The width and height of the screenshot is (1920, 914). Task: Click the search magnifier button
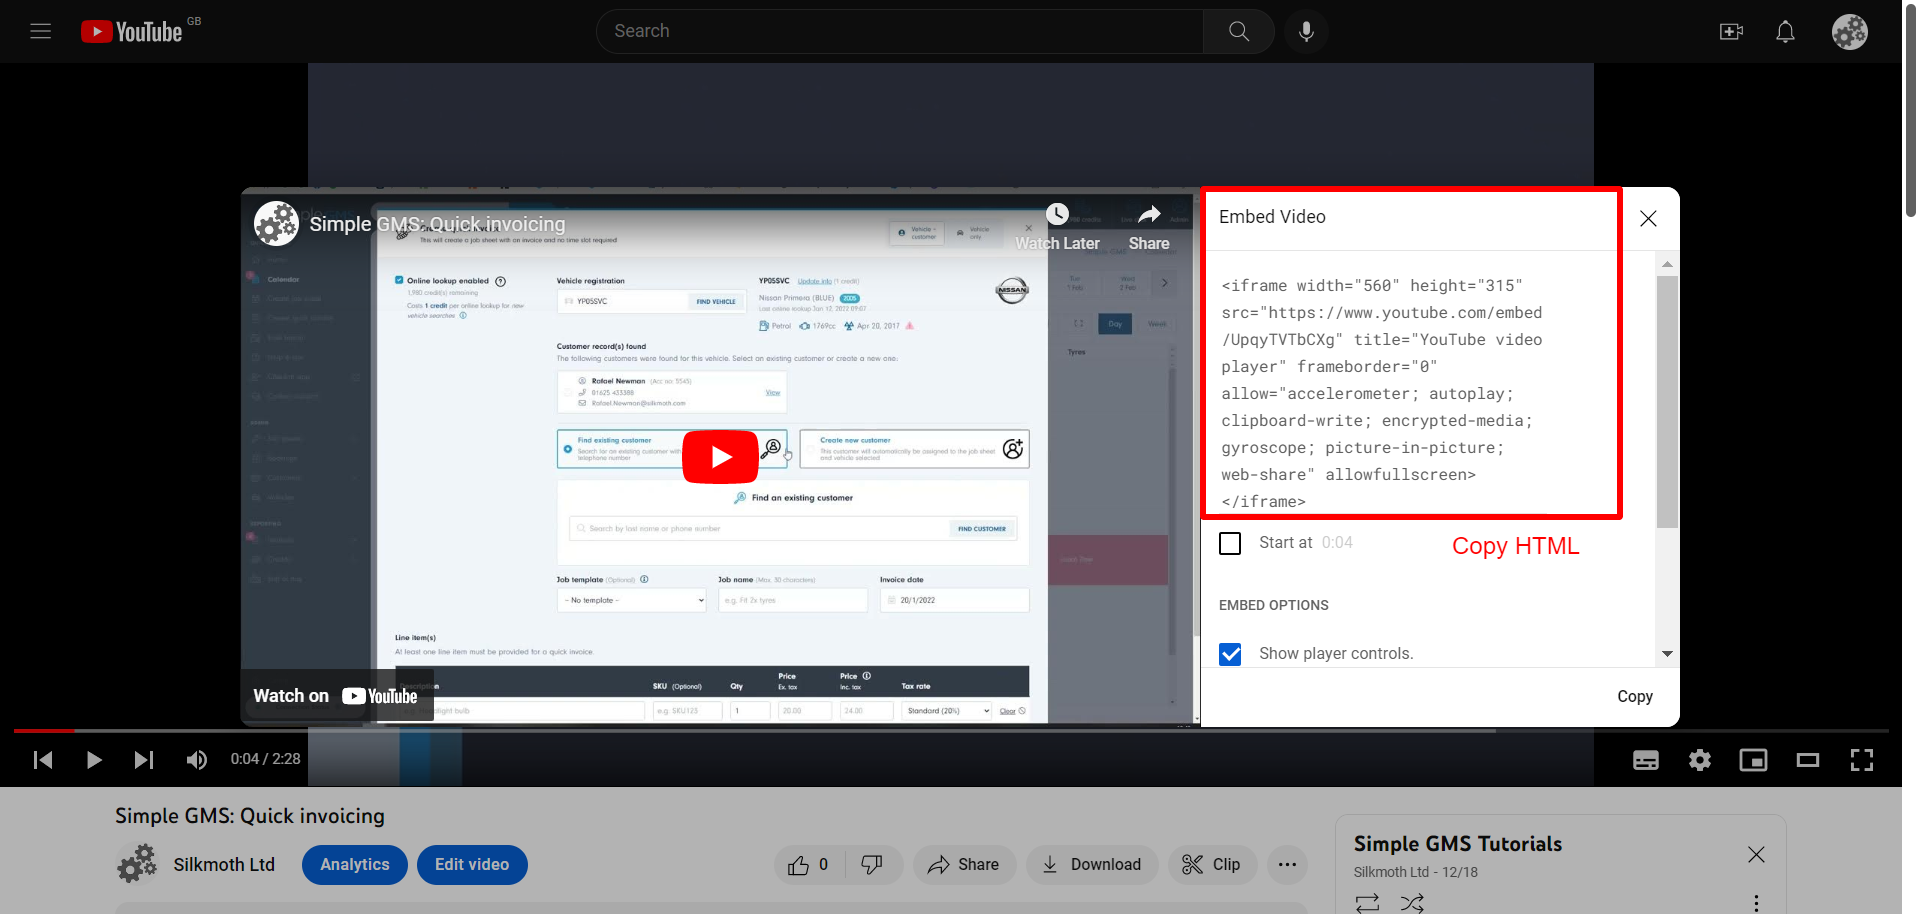click(1238, 31)
